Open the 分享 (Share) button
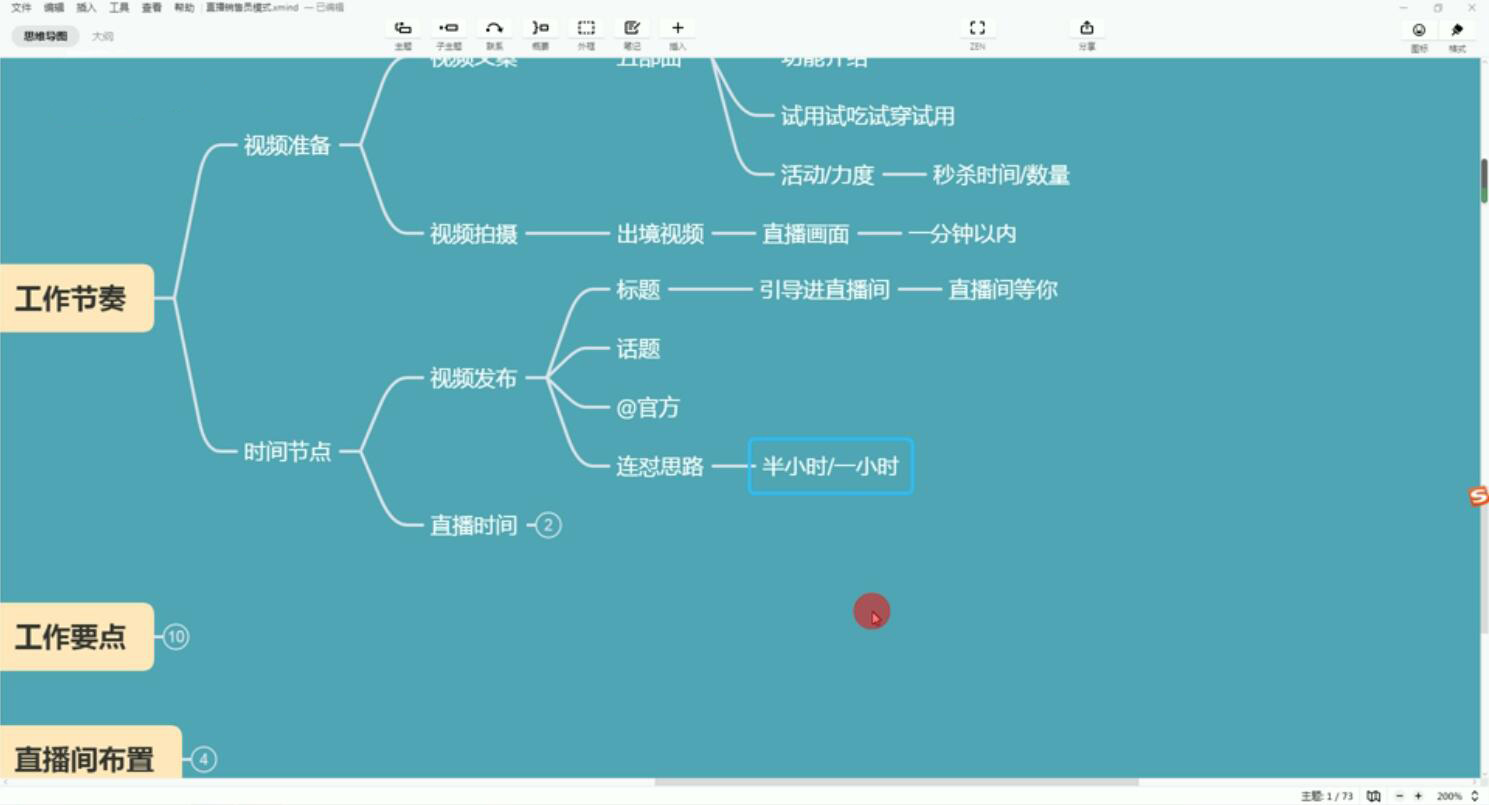The height and width of the screenshot is (805, 1489). pos(1087,28)
